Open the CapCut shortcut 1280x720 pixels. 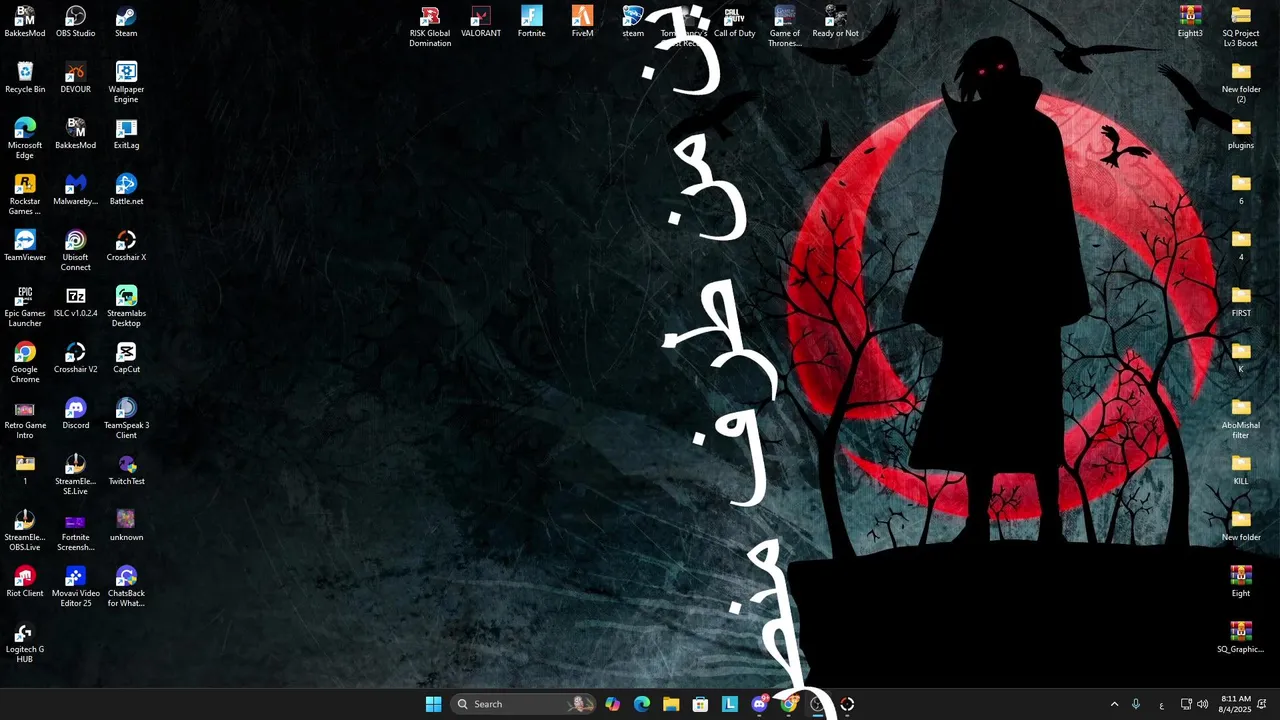pyautogui.click(x=126, y=358)
